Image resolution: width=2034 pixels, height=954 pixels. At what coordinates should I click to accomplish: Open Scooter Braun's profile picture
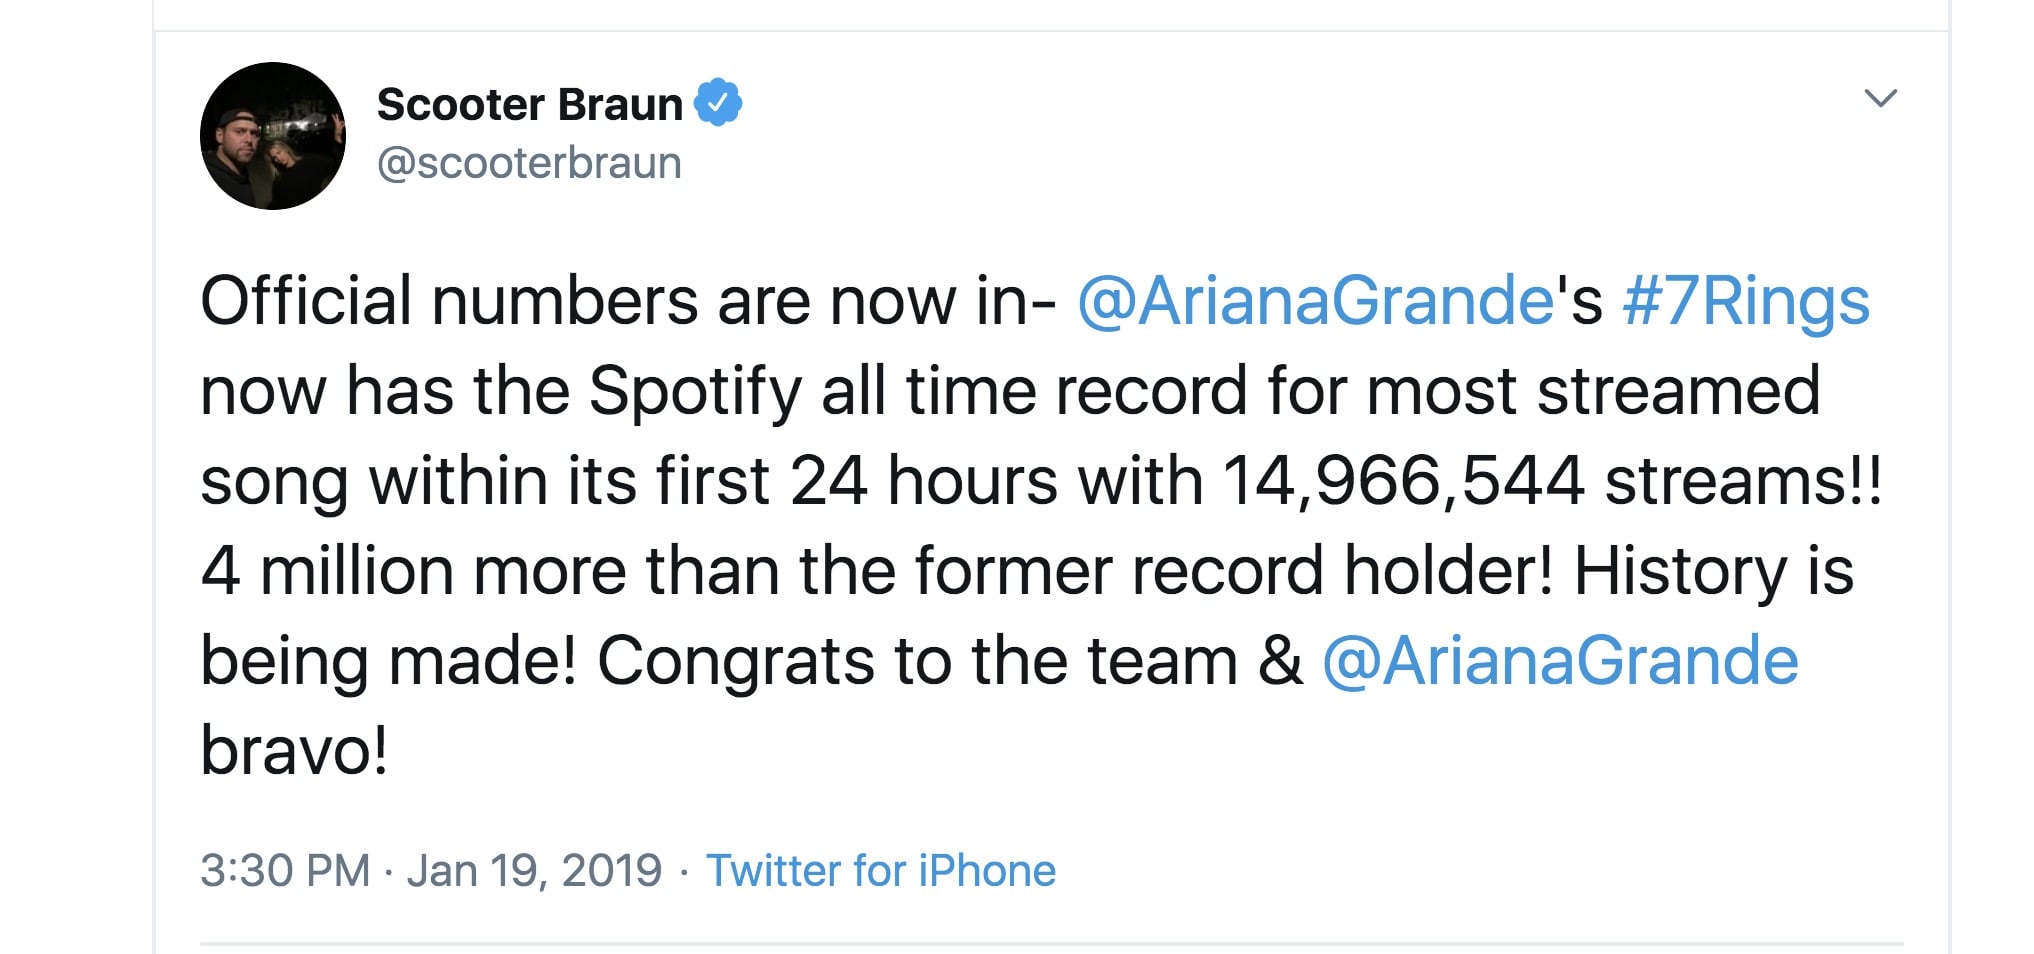click(273, 136)
